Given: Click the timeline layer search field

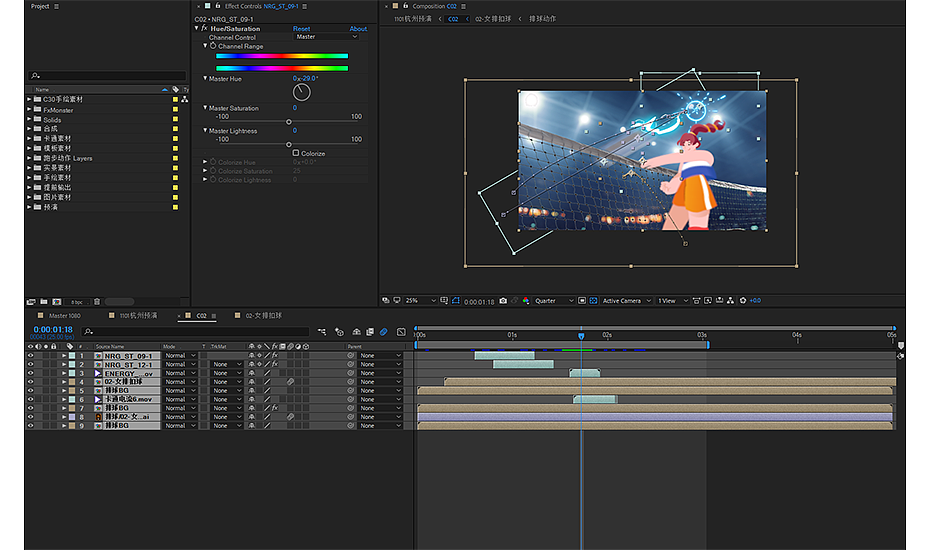Looking at the screenshot, I should click(x=196, y=332).
